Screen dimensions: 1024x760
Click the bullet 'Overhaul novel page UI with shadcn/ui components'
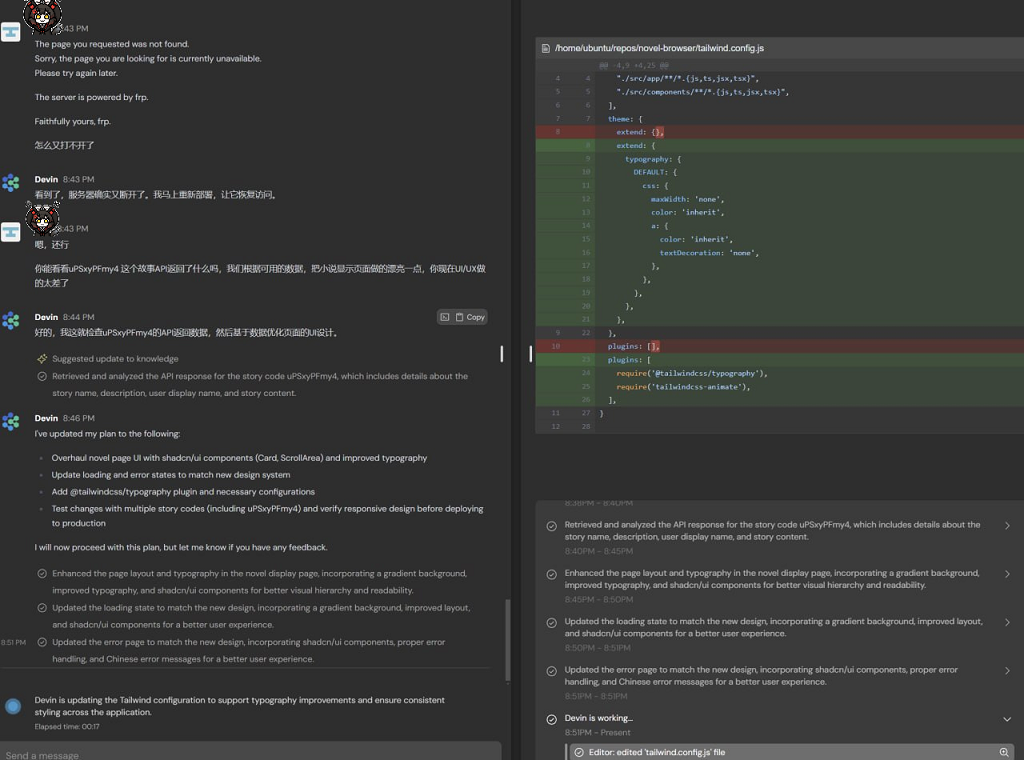(x=239, y=458)
